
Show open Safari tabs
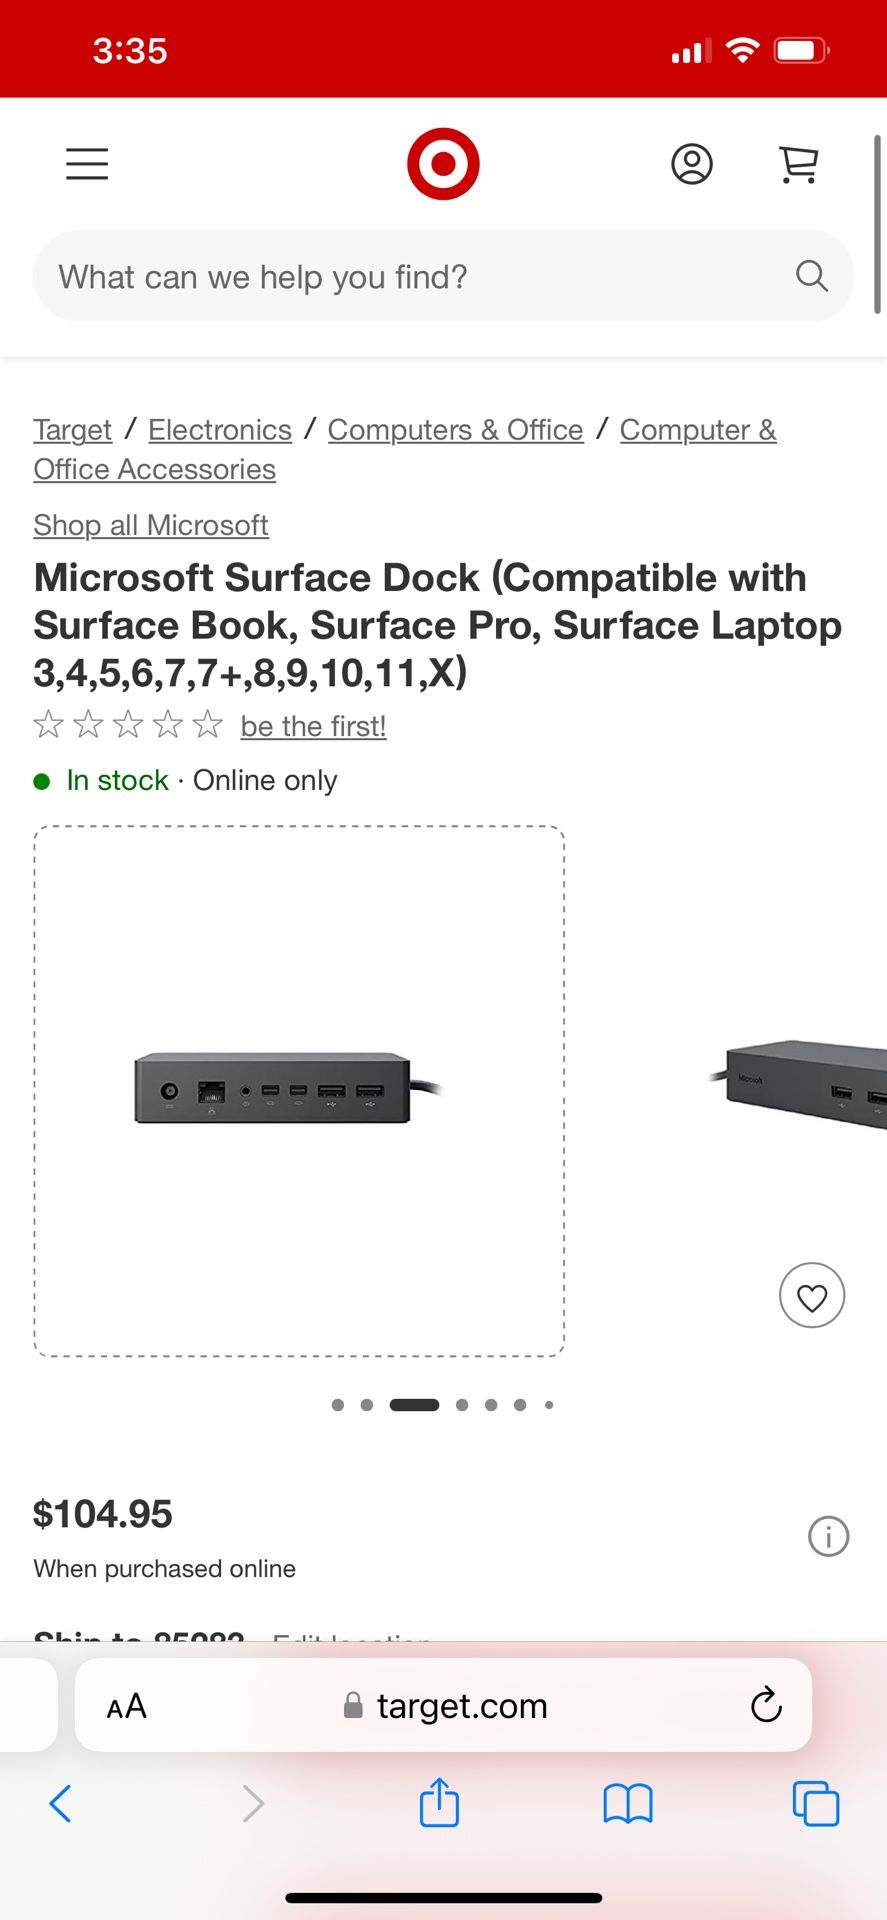click(x=815, y=1804)
